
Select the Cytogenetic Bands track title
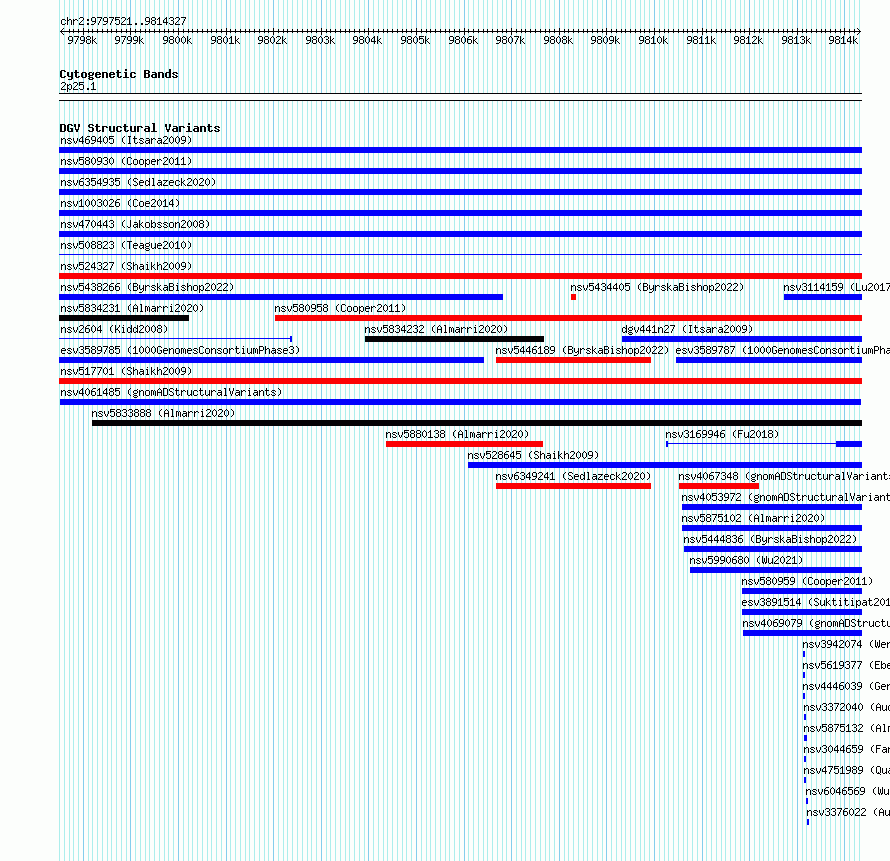click(x=119, y=74)
